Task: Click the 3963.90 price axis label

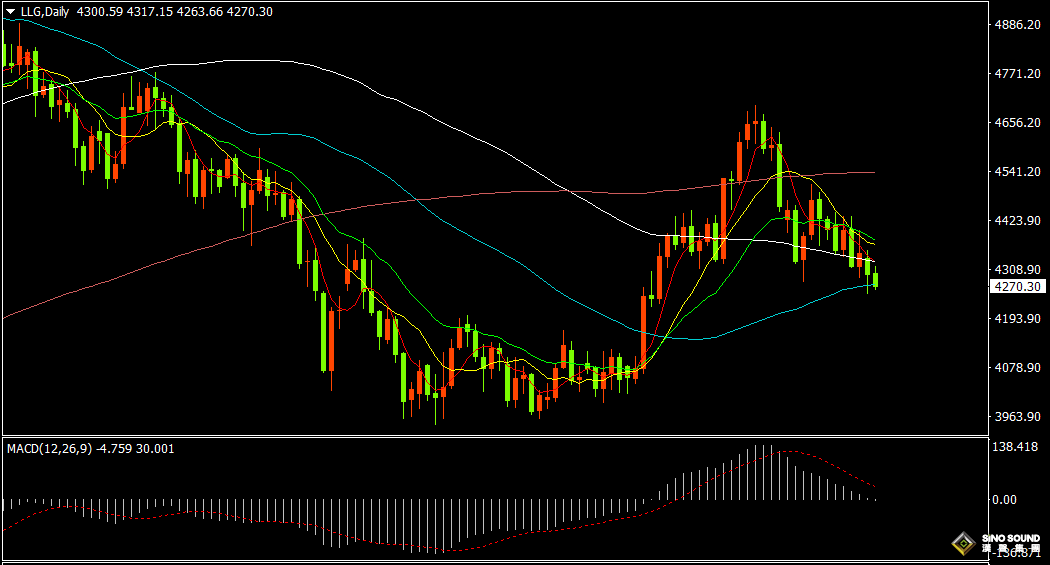Action: tap(1018, 416)
